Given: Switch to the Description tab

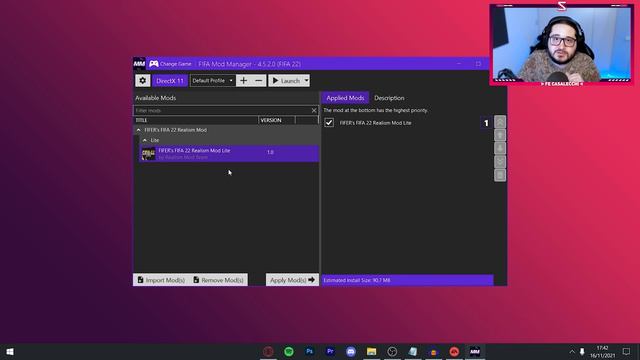Looking at the screenshot, I should coord(389,98).
